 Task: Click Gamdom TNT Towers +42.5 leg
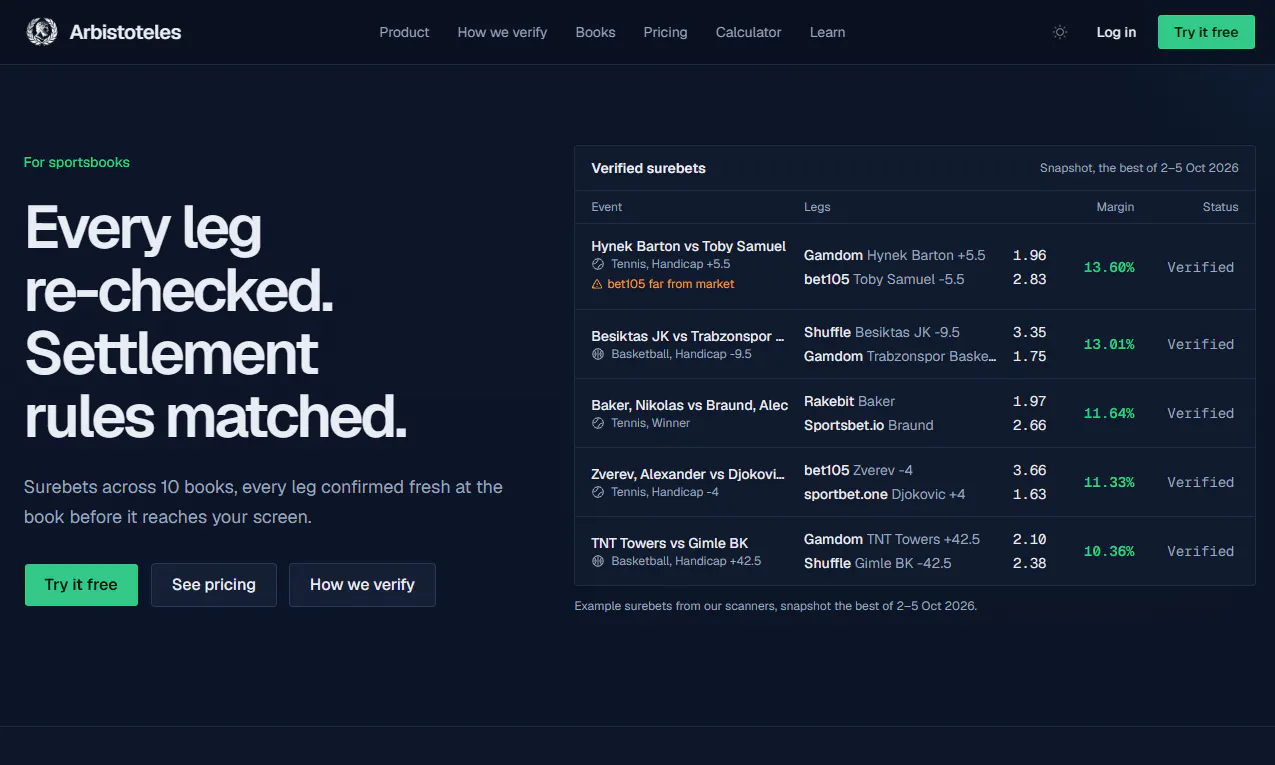(x=892, y=539)
